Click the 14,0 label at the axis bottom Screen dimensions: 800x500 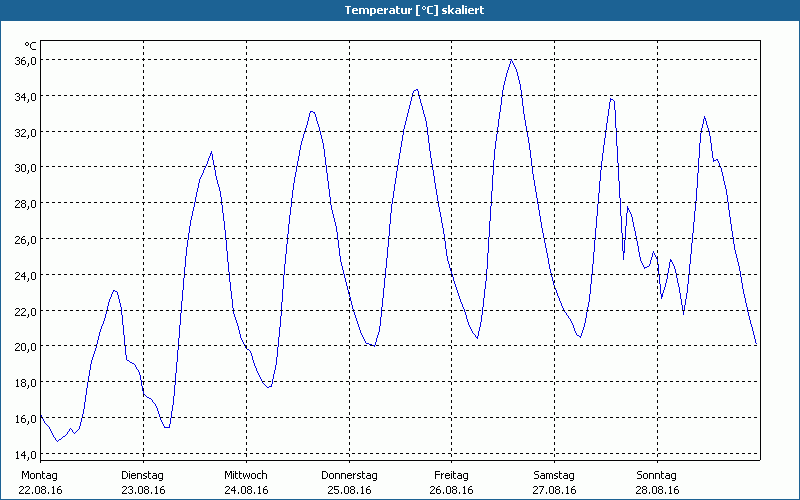pyautogui.click(x=25, y=454)
